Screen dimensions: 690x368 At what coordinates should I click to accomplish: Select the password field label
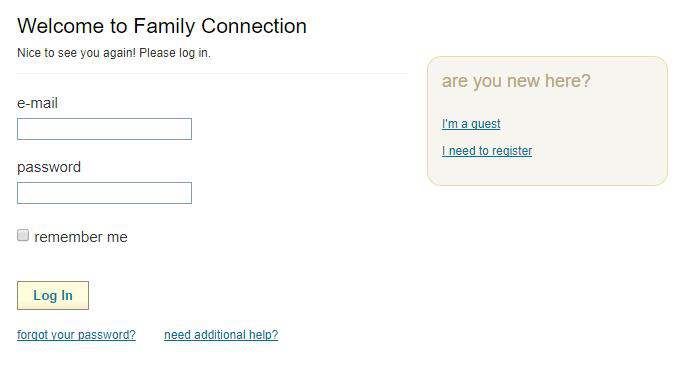pos(49,167)
